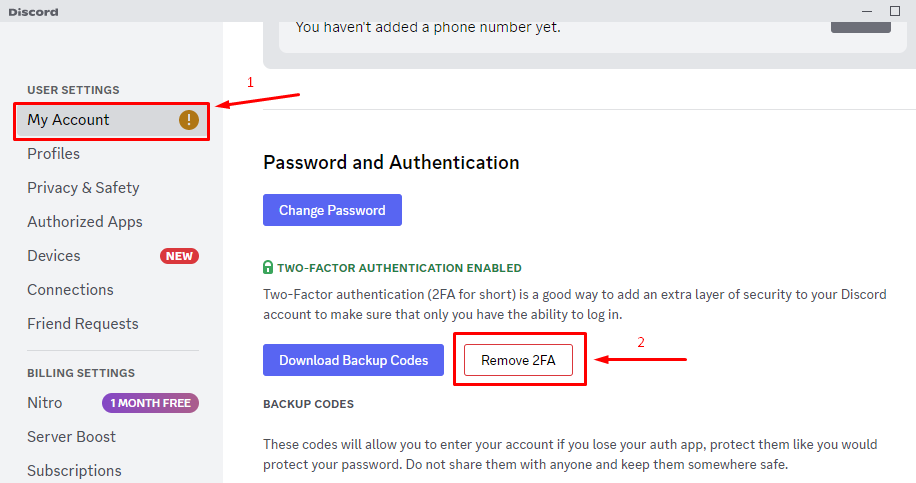The width and height of the screenshot is (916, 483).
Task: Click the gray button in the phone number row
Action: point(861,27)
